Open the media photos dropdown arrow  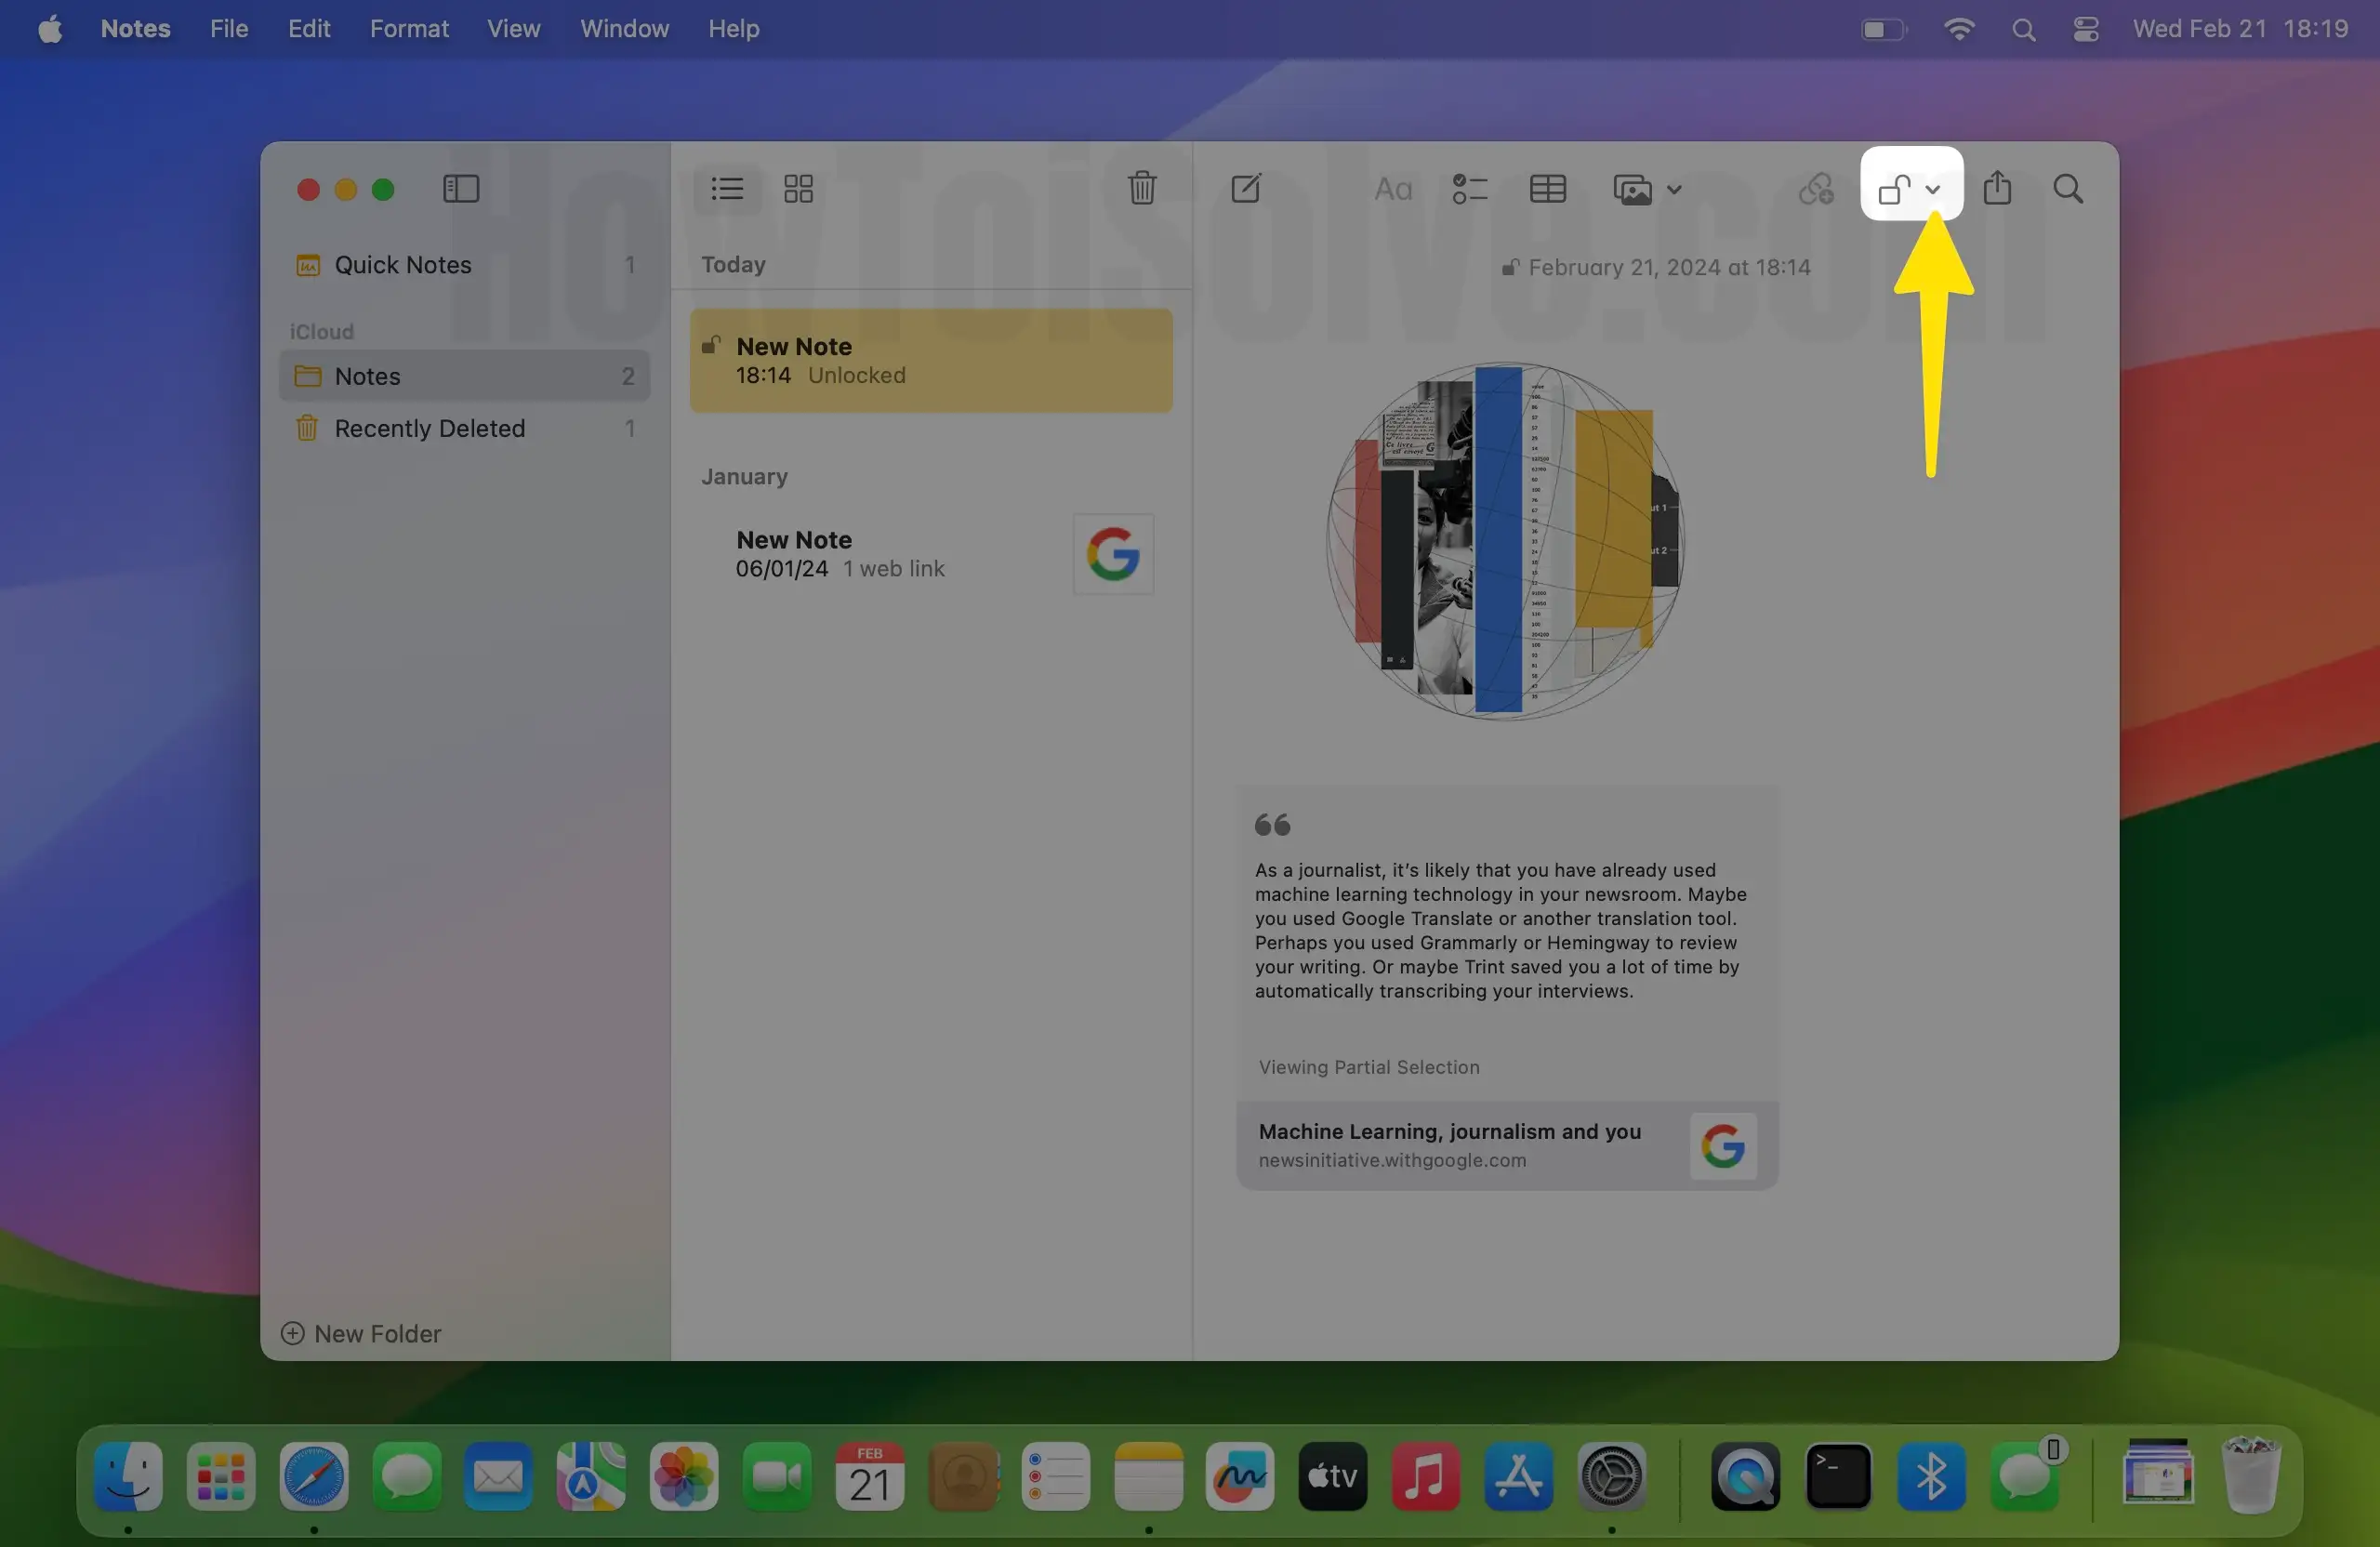click(1674, 189)
